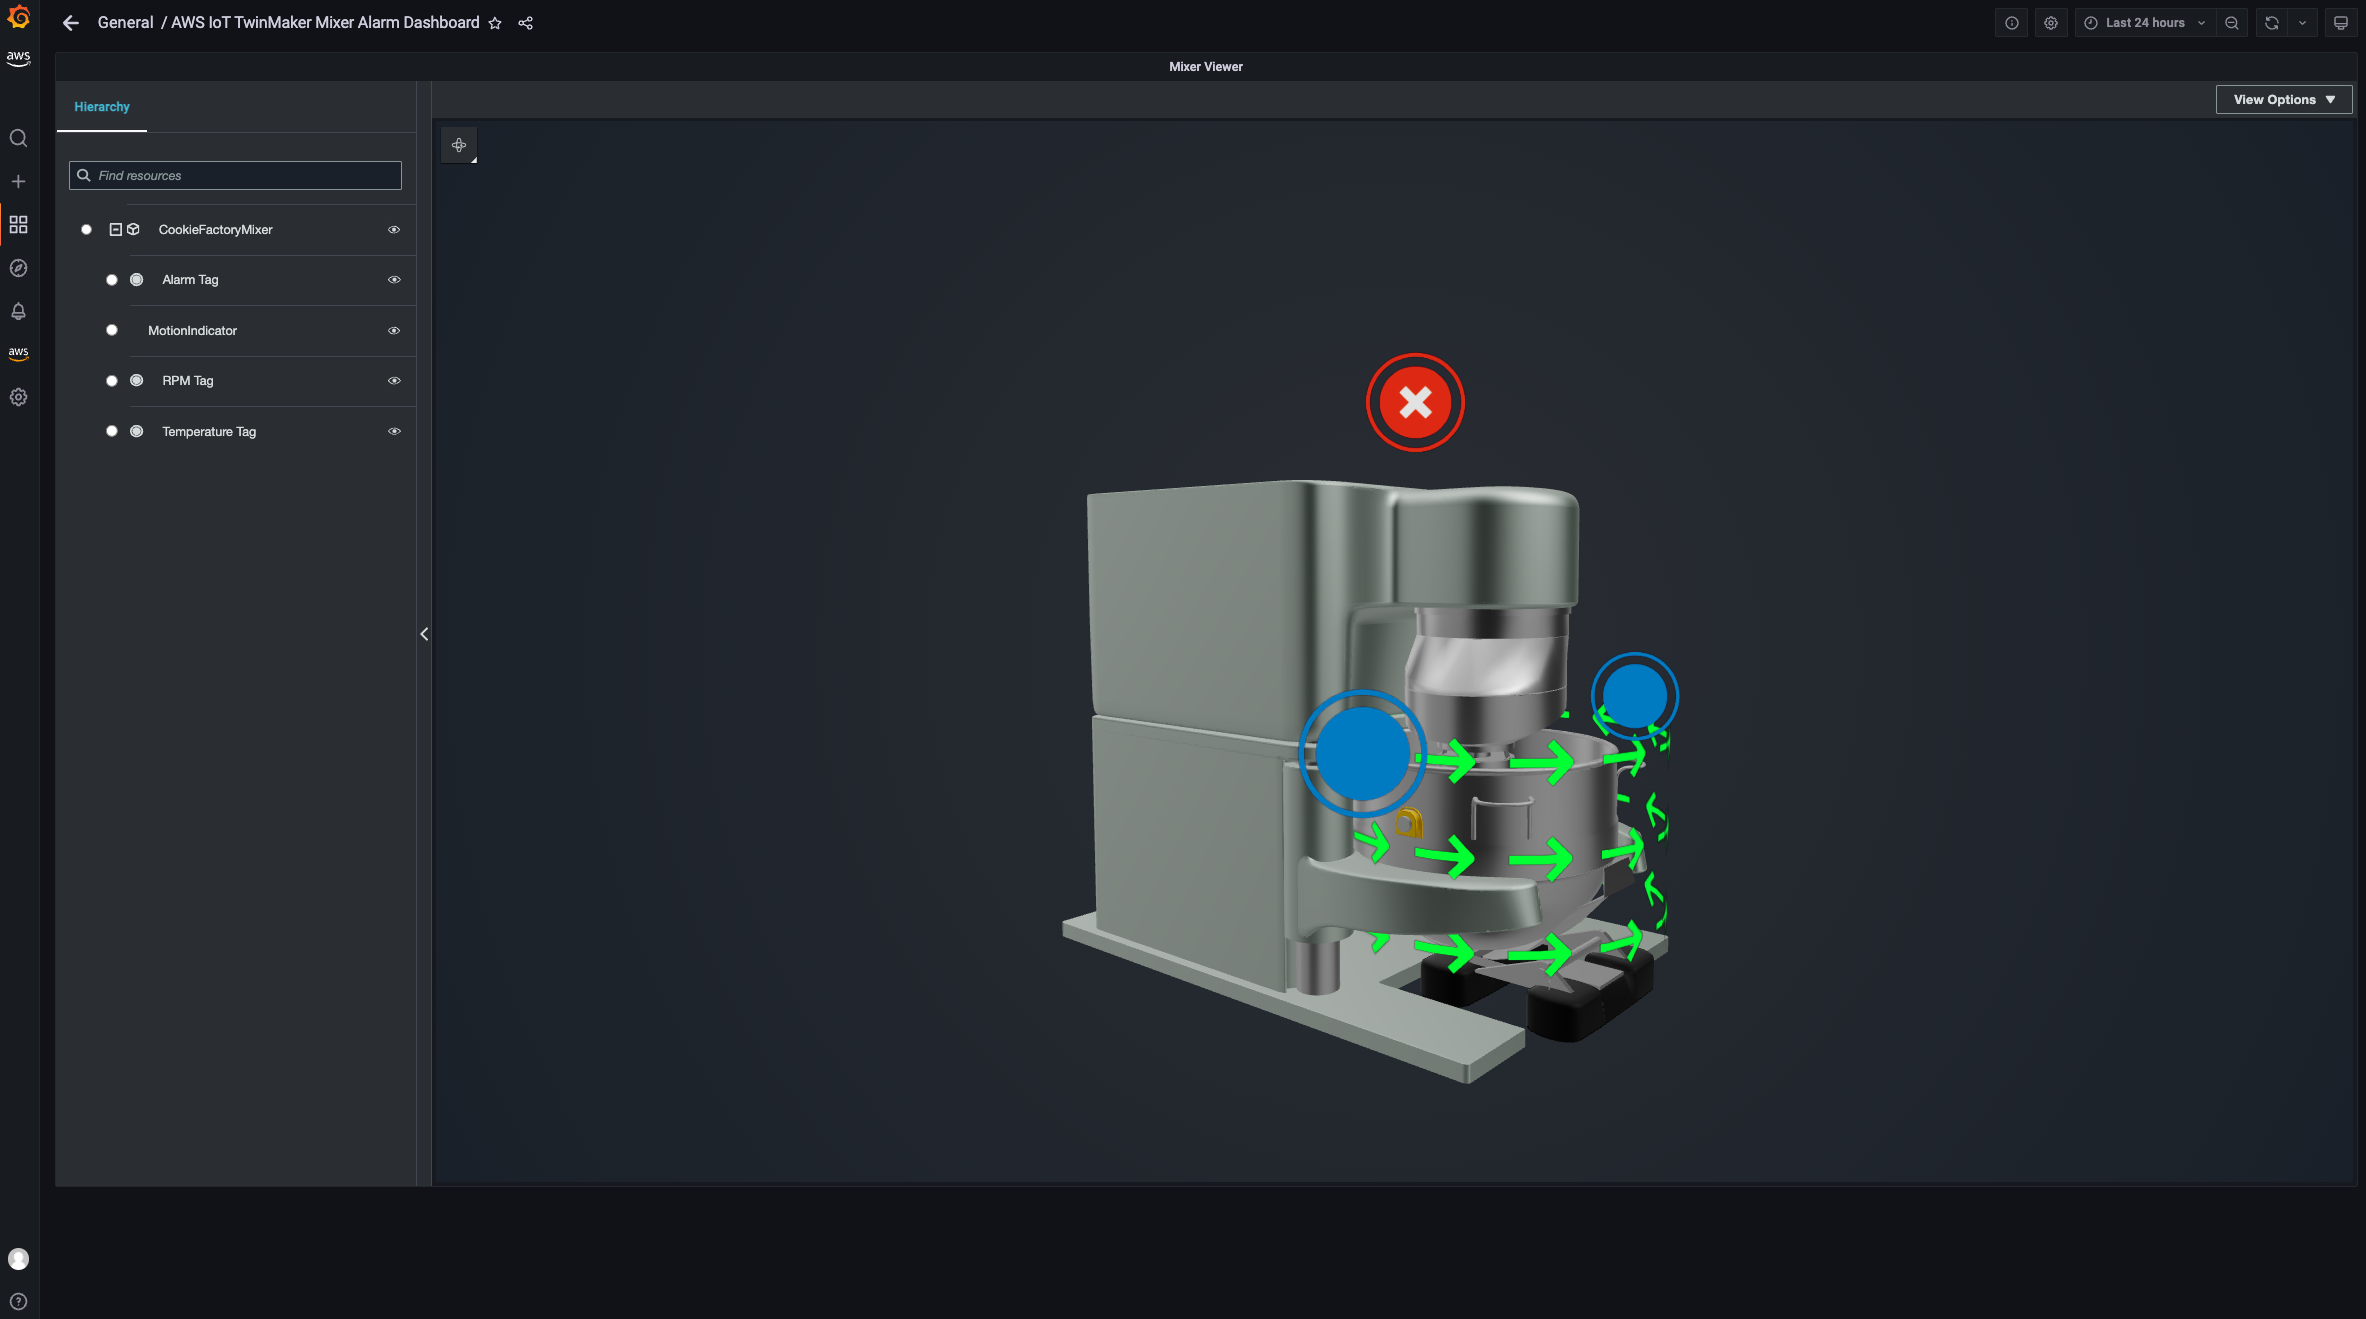Switch to the Hierarchy tab
Image resolution: width=2366 pixels, height=1319 pixels.
coord(102,107)
